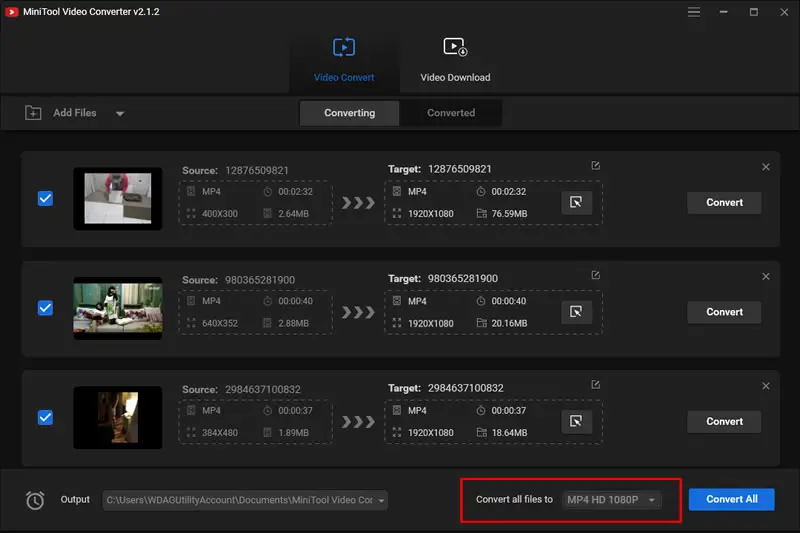800x533 pixels.
Task: Click the timer clock icon near Output
Action: coord(35,500)
